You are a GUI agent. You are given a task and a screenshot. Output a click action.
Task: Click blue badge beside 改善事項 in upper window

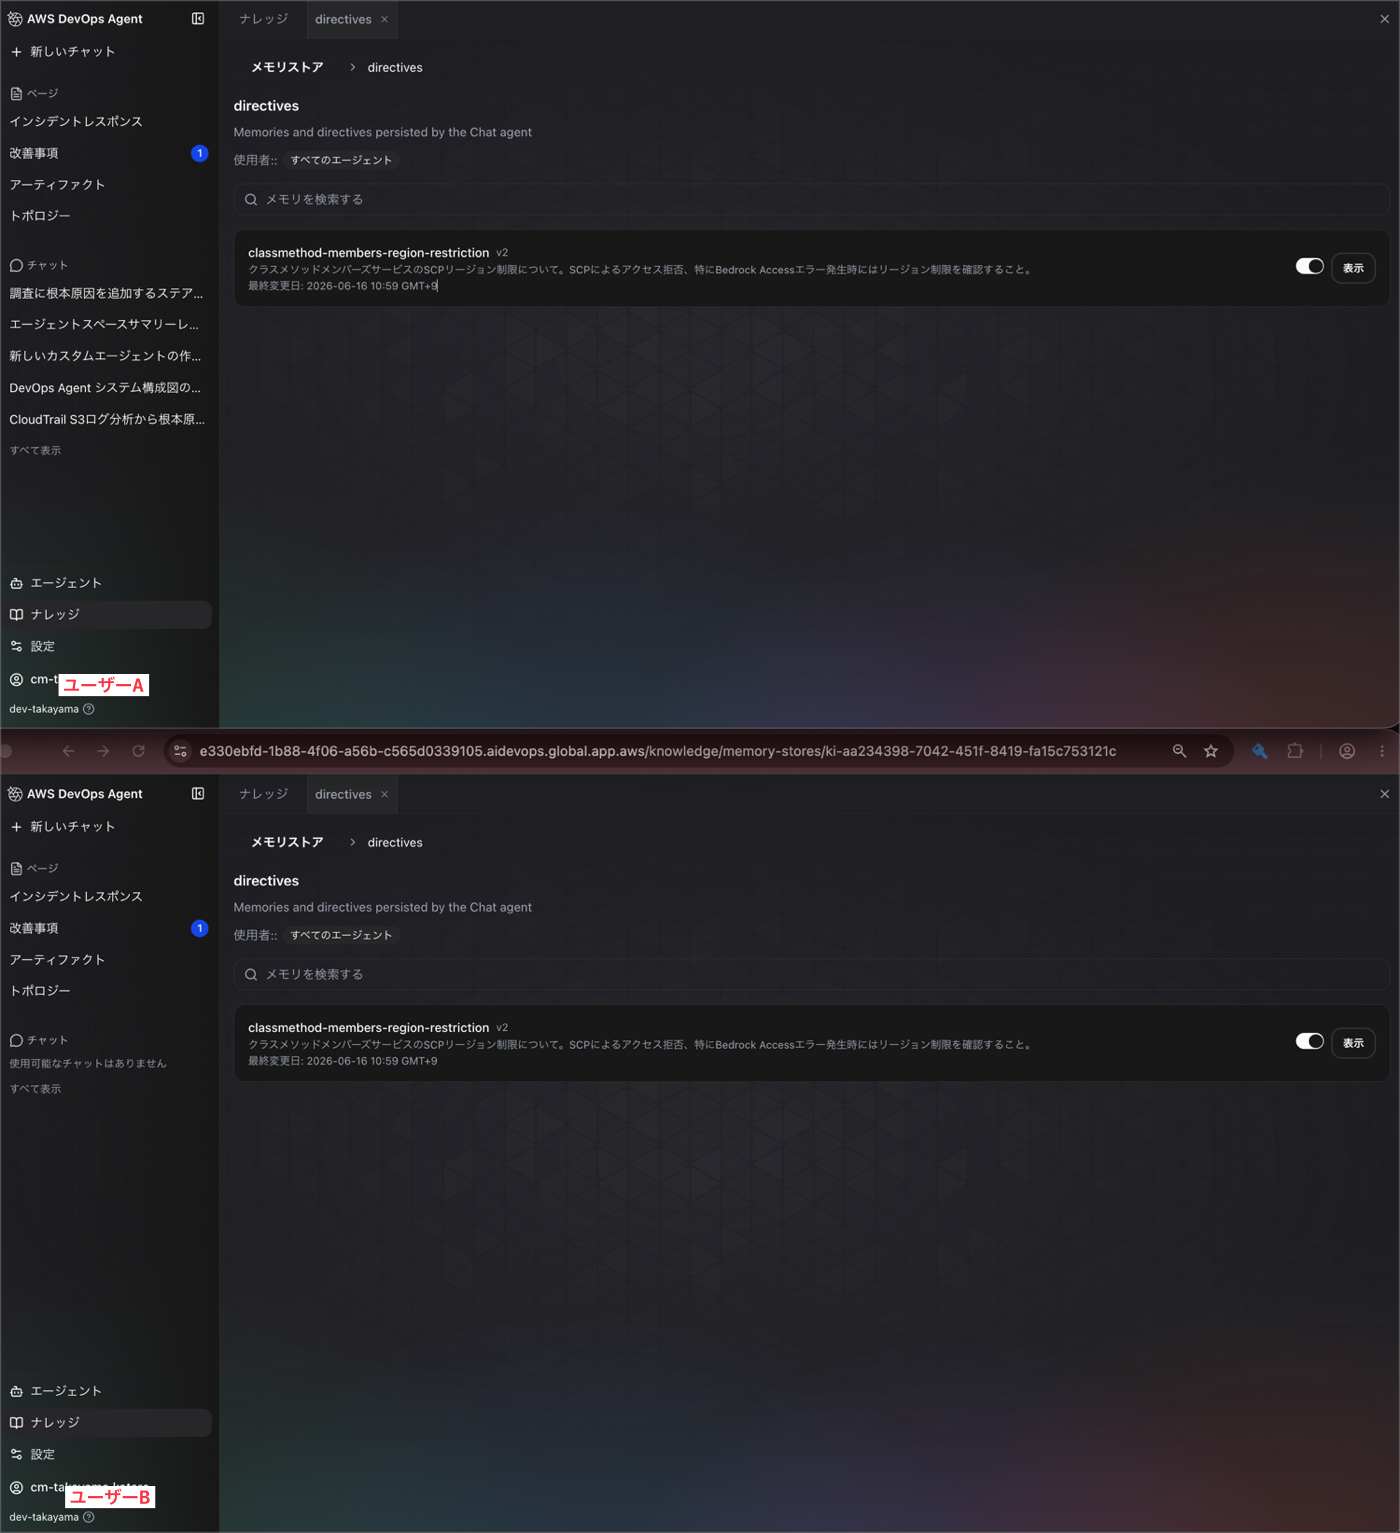pos(199,153)
